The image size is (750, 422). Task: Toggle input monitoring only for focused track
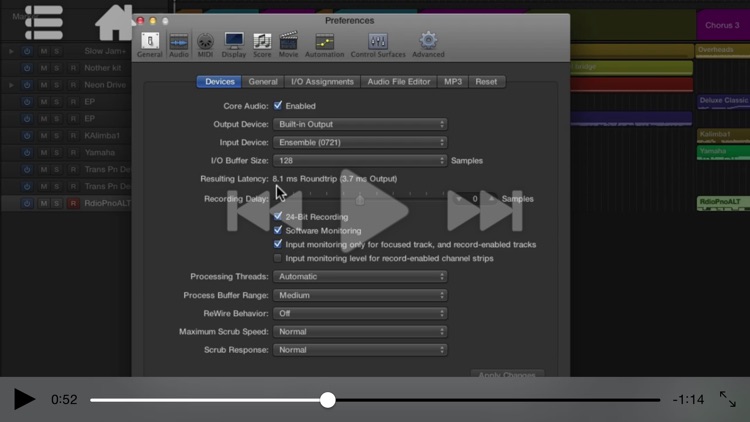point(277,244)
